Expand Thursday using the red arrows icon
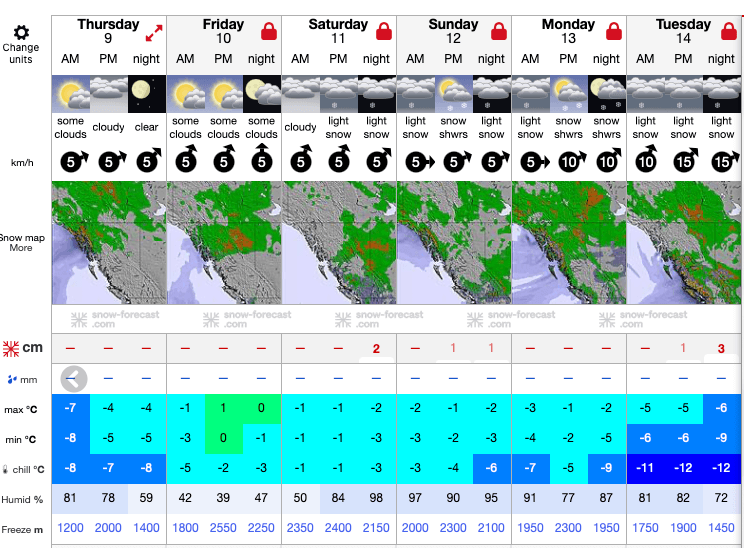744x548 pixels. tap(153, 32)
